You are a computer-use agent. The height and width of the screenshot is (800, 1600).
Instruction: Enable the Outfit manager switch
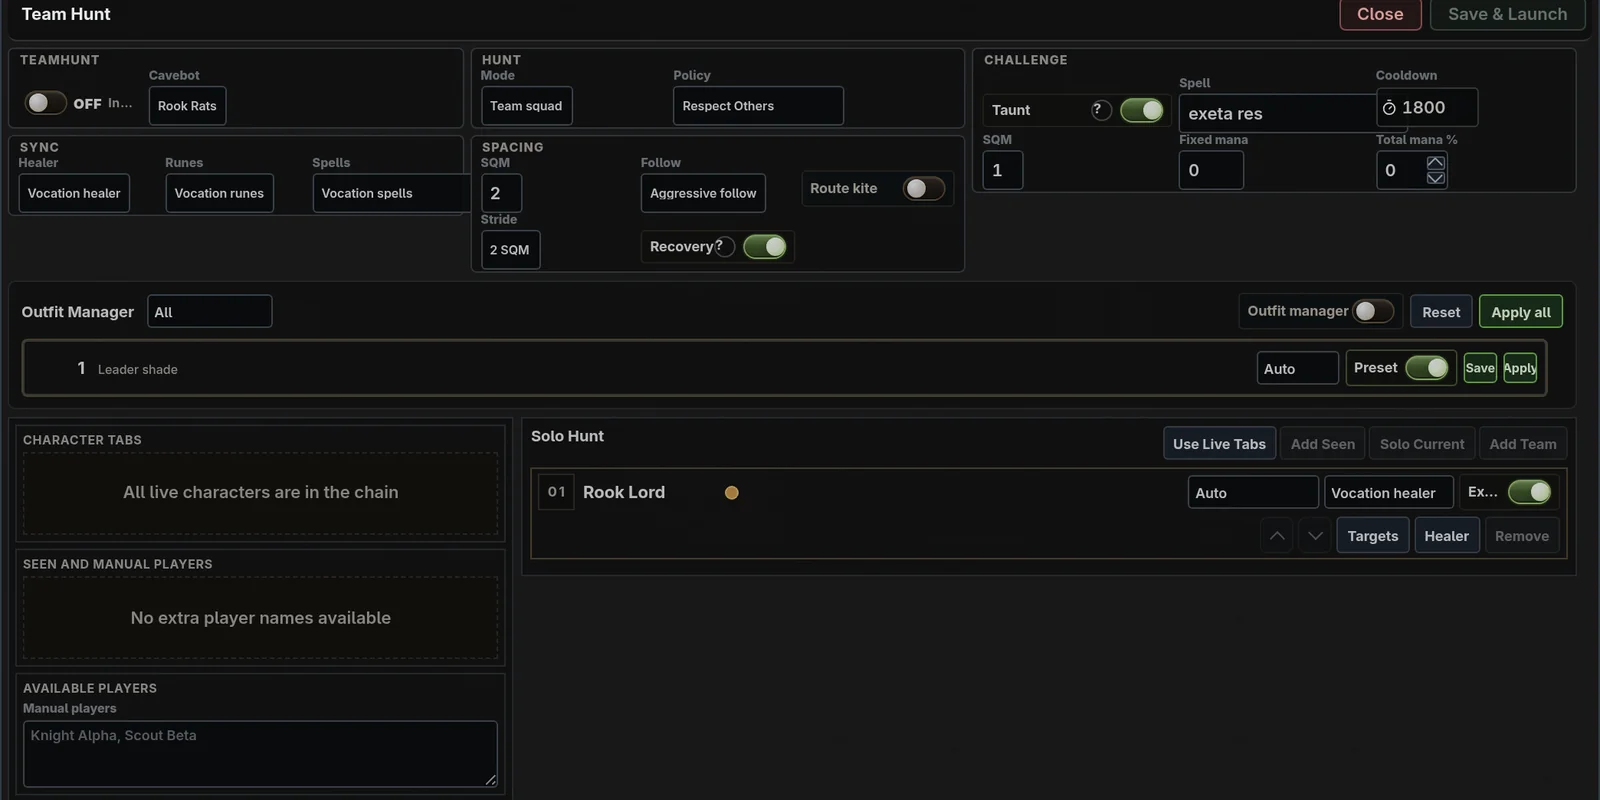(1374, 311)
